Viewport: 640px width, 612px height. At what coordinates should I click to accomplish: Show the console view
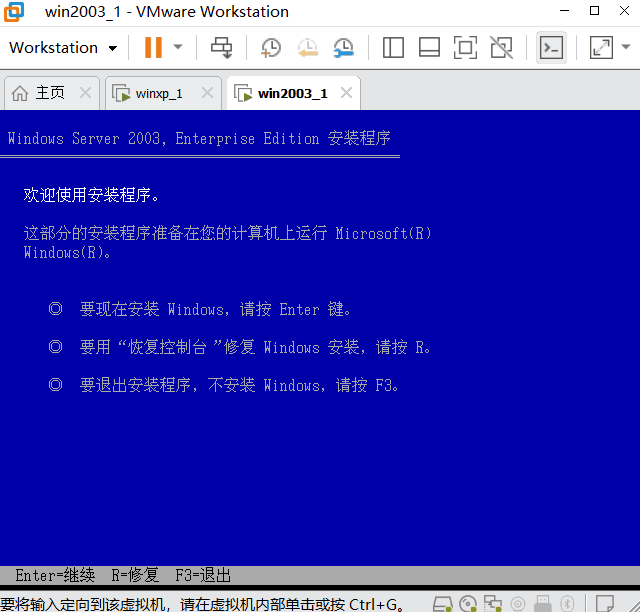click(x=551, y=47)
